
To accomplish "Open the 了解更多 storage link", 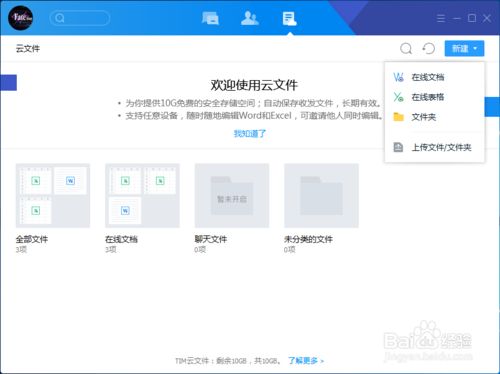I will click(306, 361).
